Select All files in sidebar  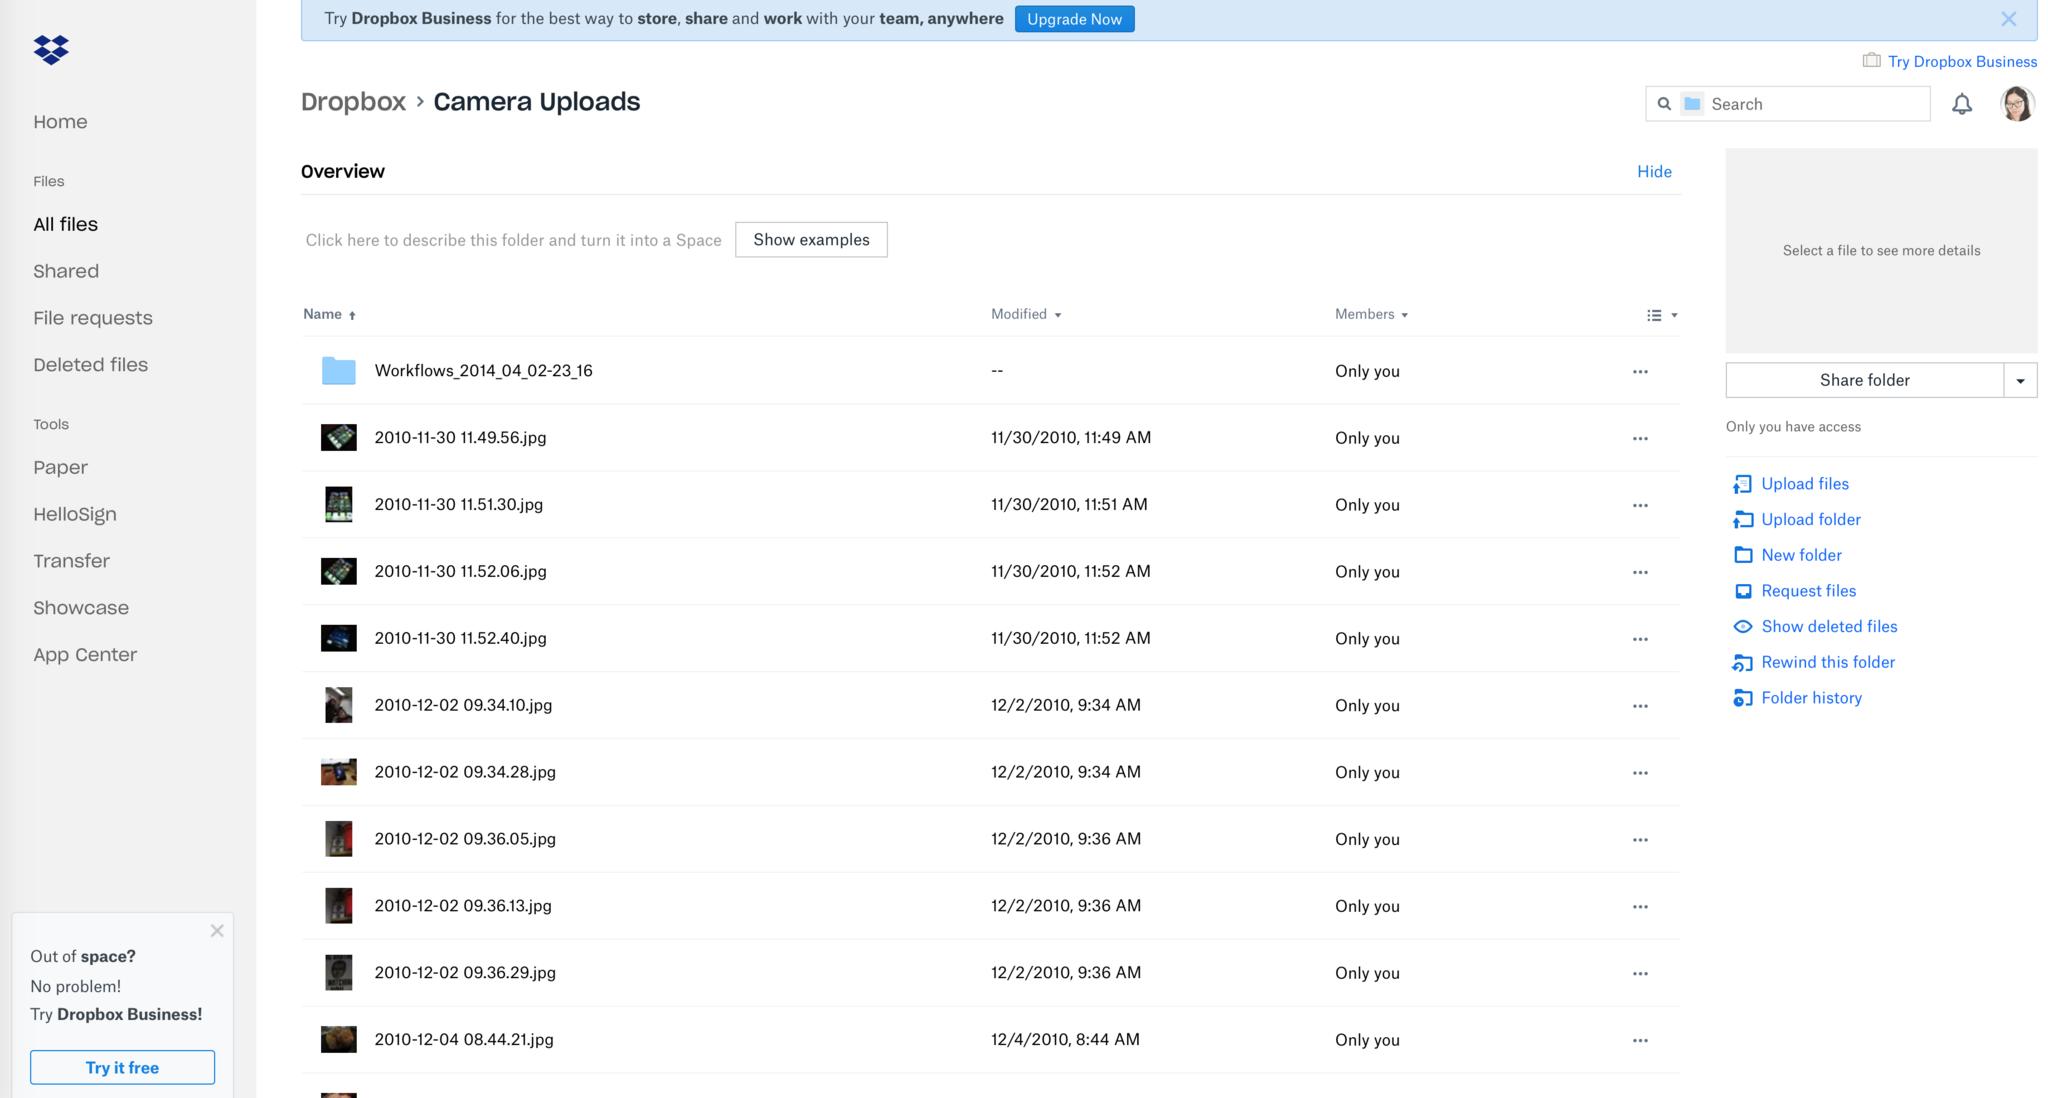click(65, 225)
